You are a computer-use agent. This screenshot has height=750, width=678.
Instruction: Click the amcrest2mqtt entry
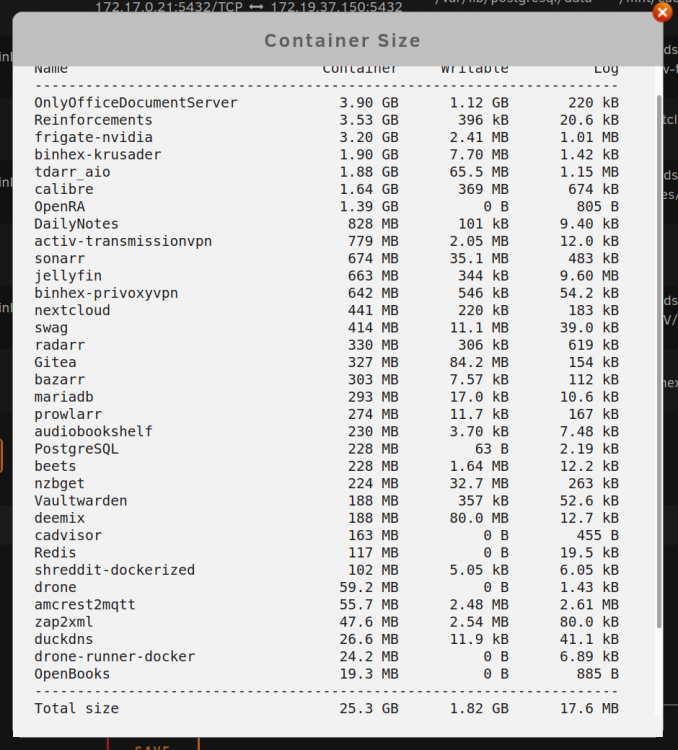[x=85, y=605]
